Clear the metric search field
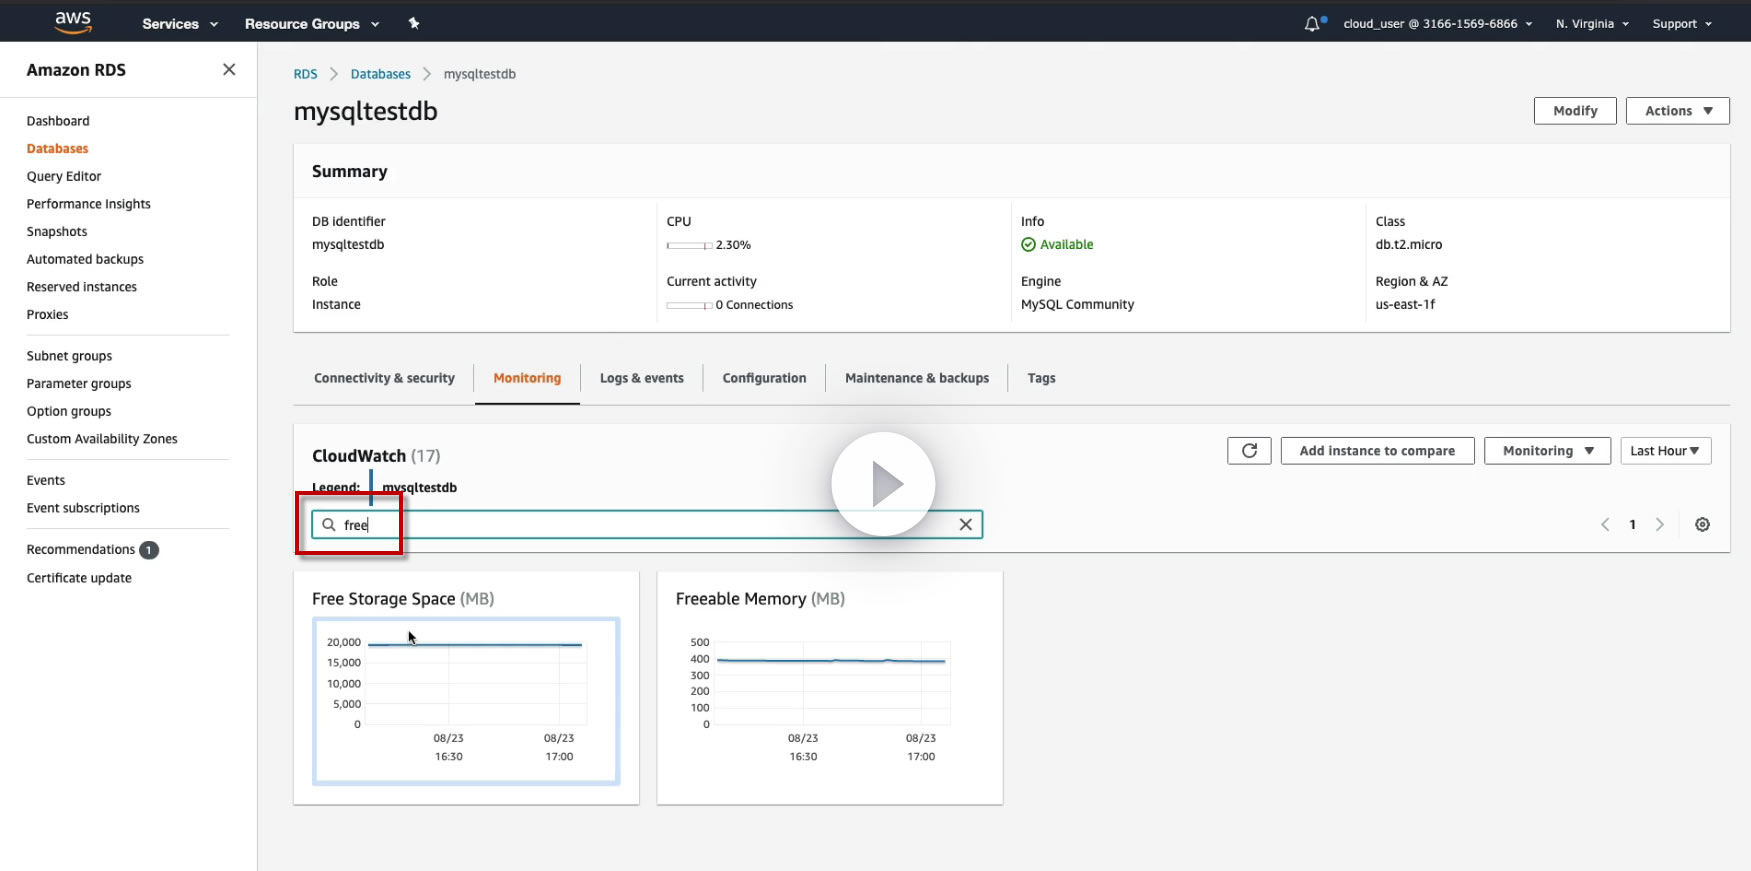 tap(965, 525)
